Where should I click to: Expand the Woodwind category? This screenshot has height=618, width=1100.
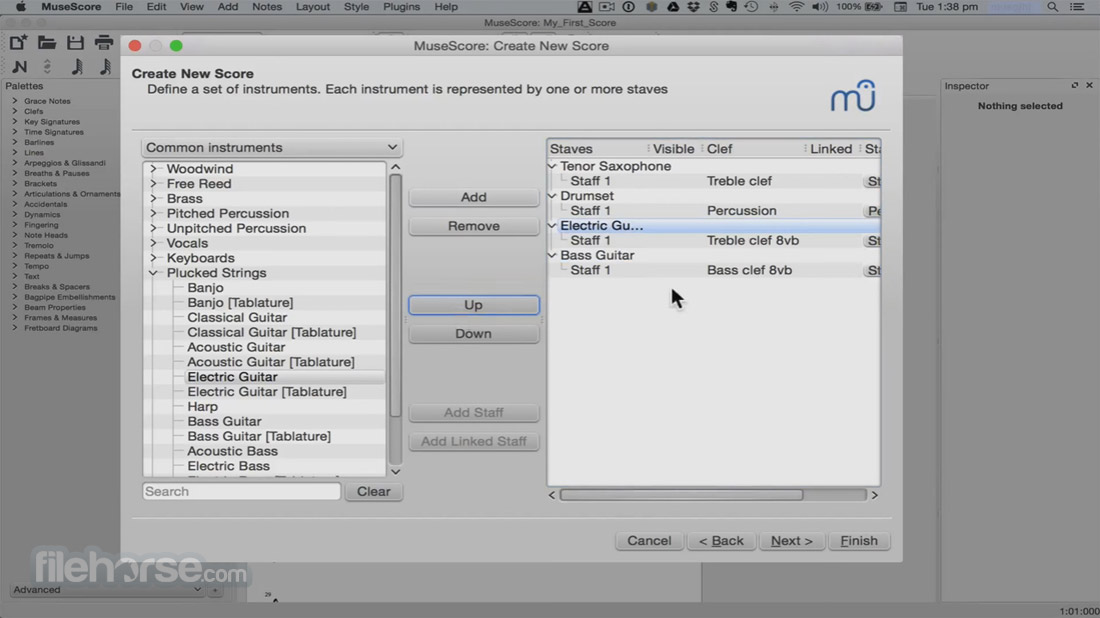[x=154, y=169]
